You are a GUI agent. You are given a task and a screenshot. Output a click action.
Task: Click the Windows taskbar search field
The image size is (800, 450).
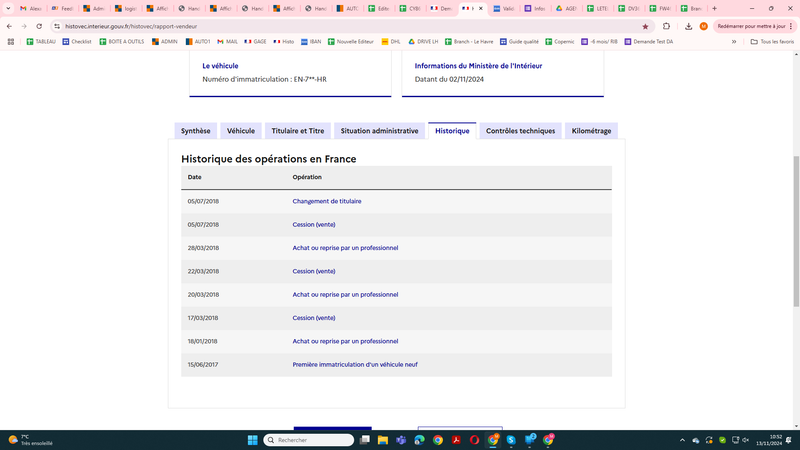click(x=309, y=440)
